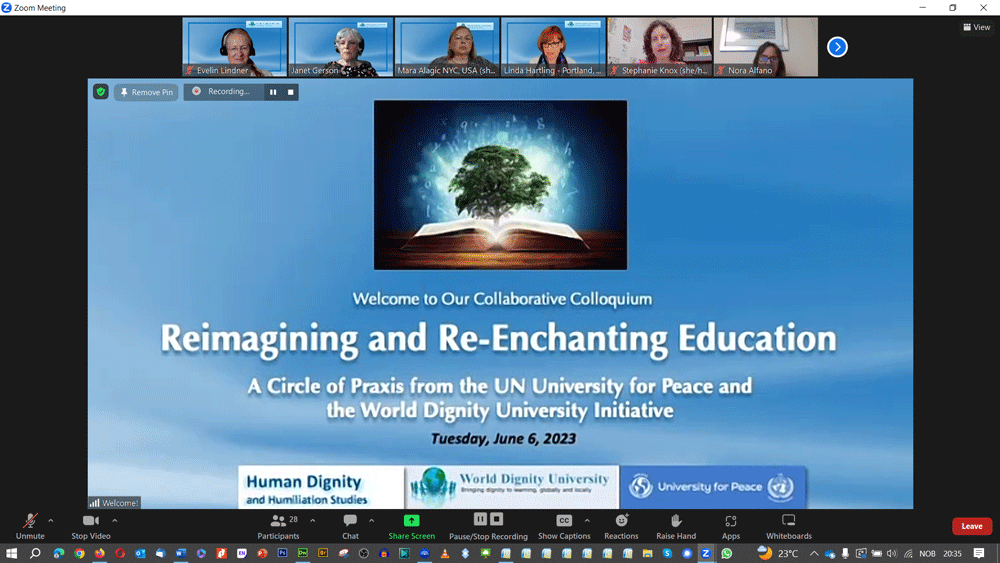Open Firefox from taskbar

99,553
